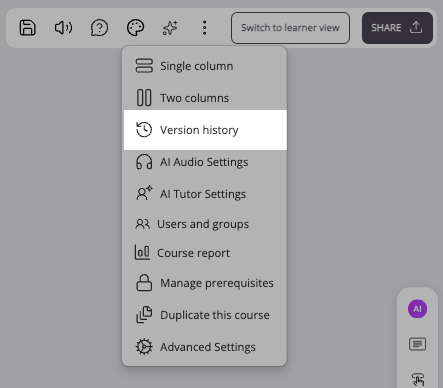443x388 pixels.
Task: Open the Course report entry
Action: pos(205,253)
